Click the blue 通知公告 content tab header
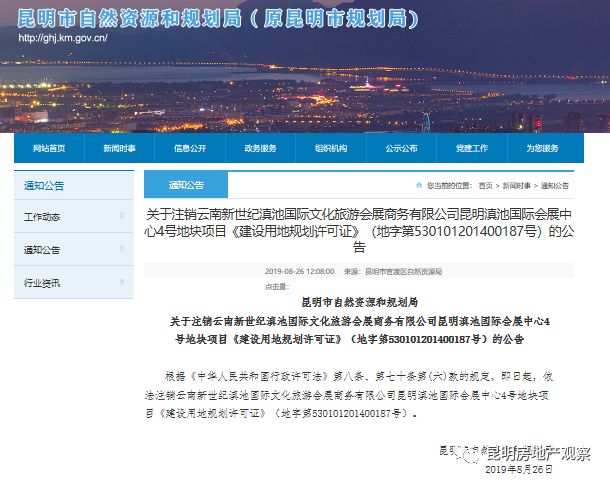 186,185
